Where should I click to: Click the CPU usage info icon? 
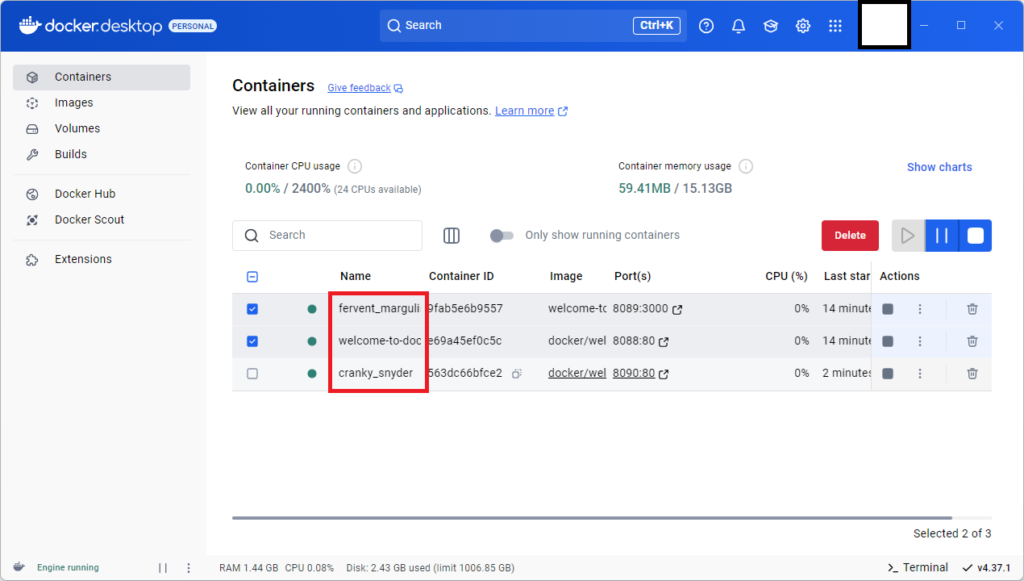click(x=355, y=166)
